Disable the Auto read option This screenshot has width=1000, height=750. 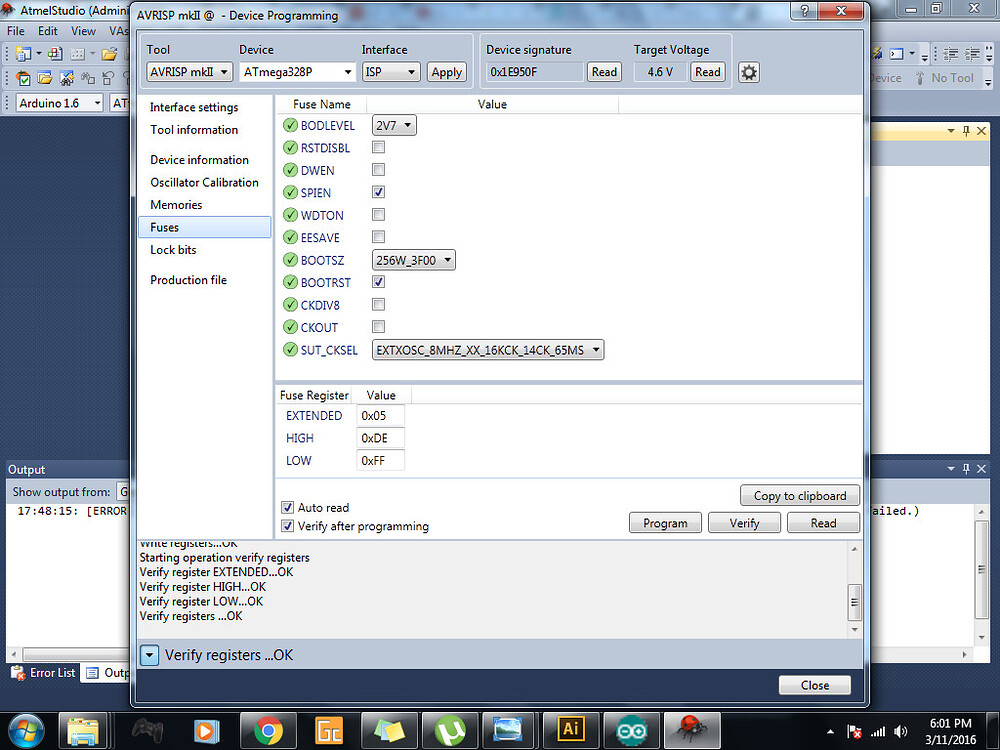287,507
